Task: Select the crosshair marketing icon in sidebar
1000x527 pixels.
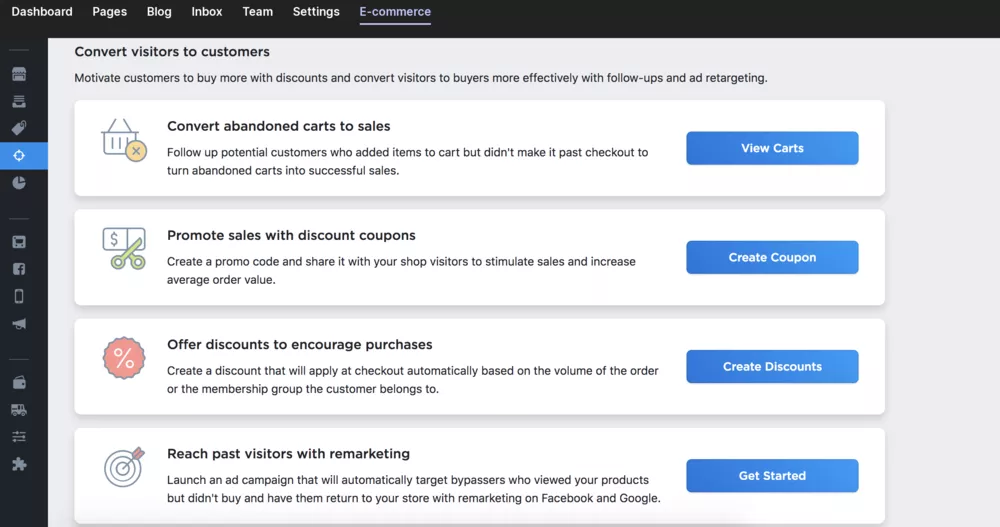Action: point(19,156)
